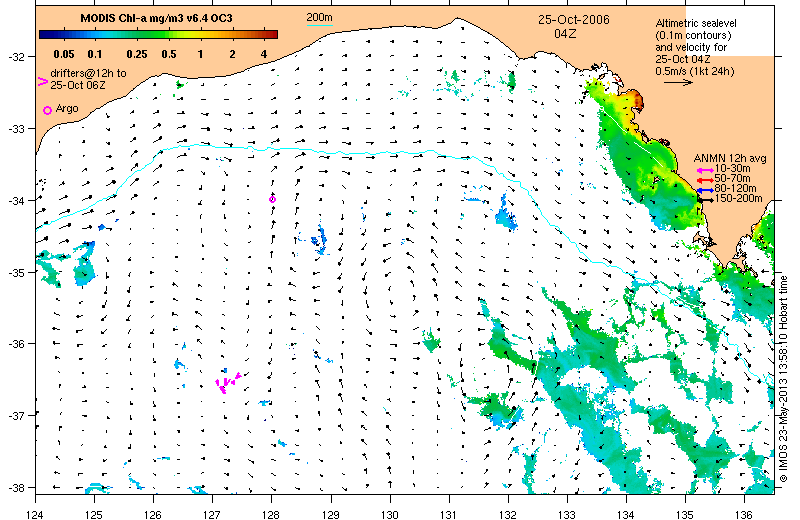The width and height of the screenshot is (800, 520).
Task: Click the 25-Oct-2006 date label
Action: 573,20
